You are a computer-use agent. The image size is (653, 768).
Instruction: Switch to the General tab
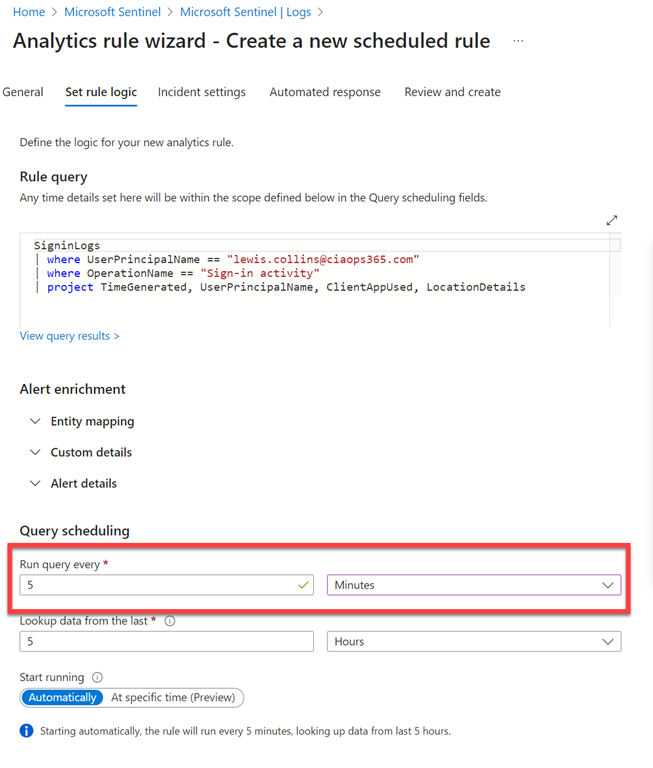23,92
